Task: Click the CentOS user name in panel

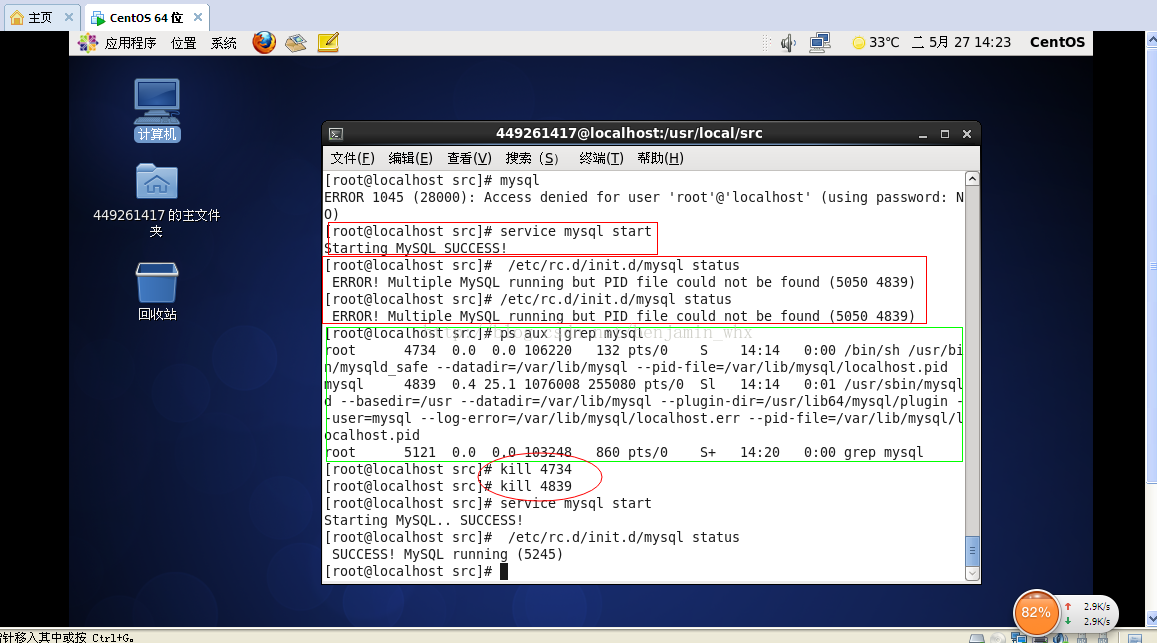Action: [x=1057, y=42]
